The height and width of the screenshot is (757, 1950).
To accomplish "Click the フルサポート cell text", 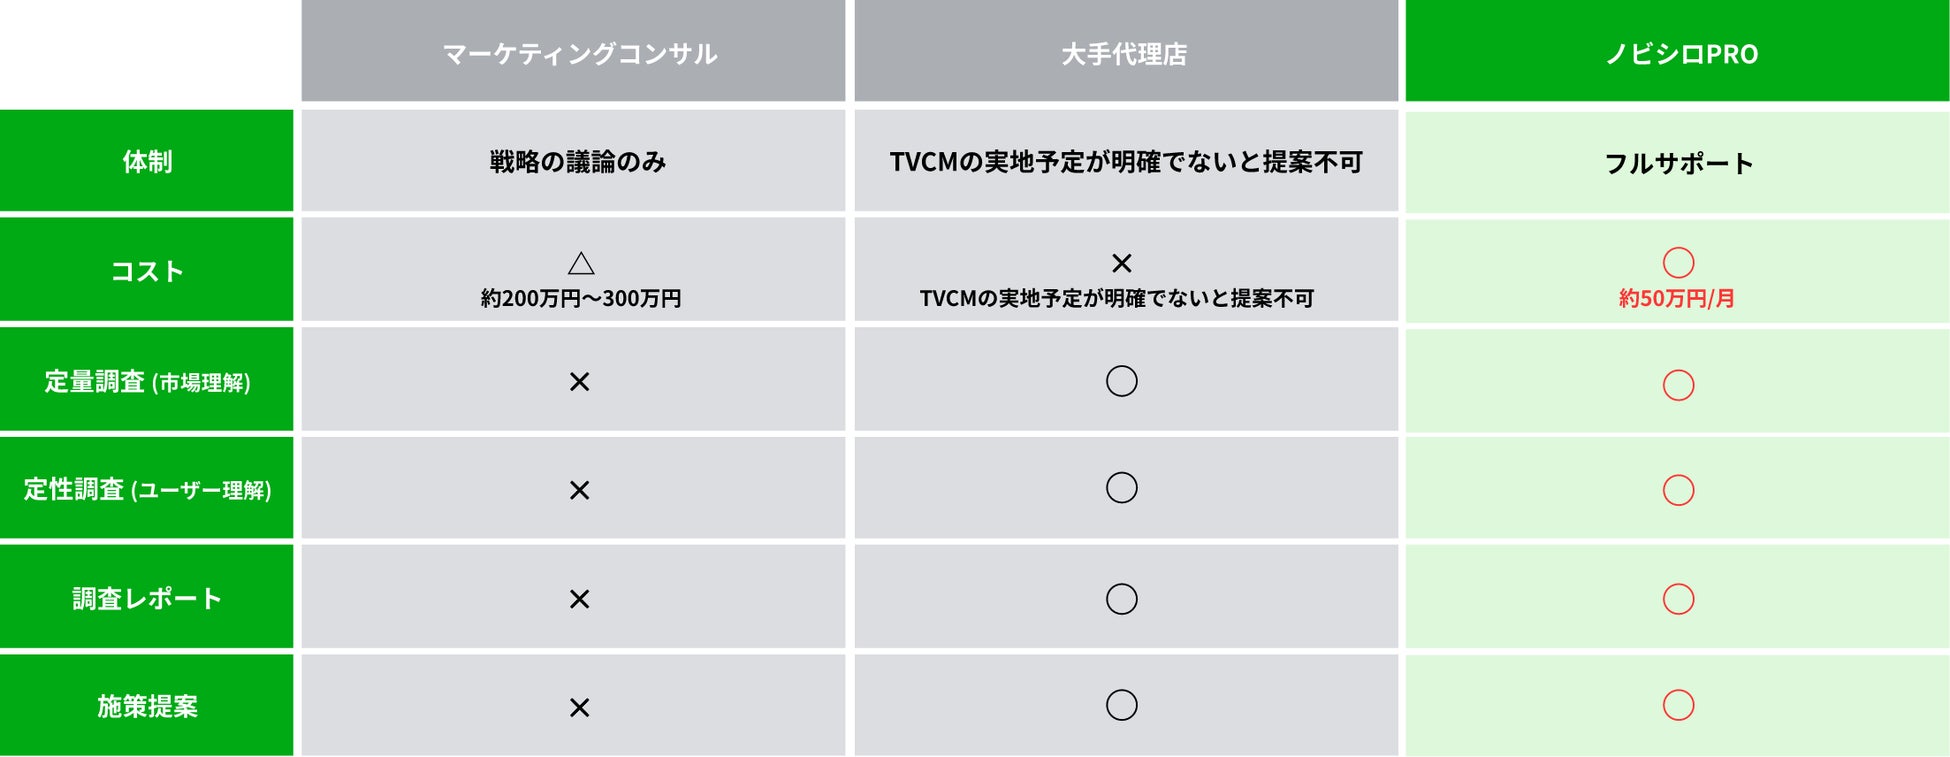I will (x=1678, y=163).
